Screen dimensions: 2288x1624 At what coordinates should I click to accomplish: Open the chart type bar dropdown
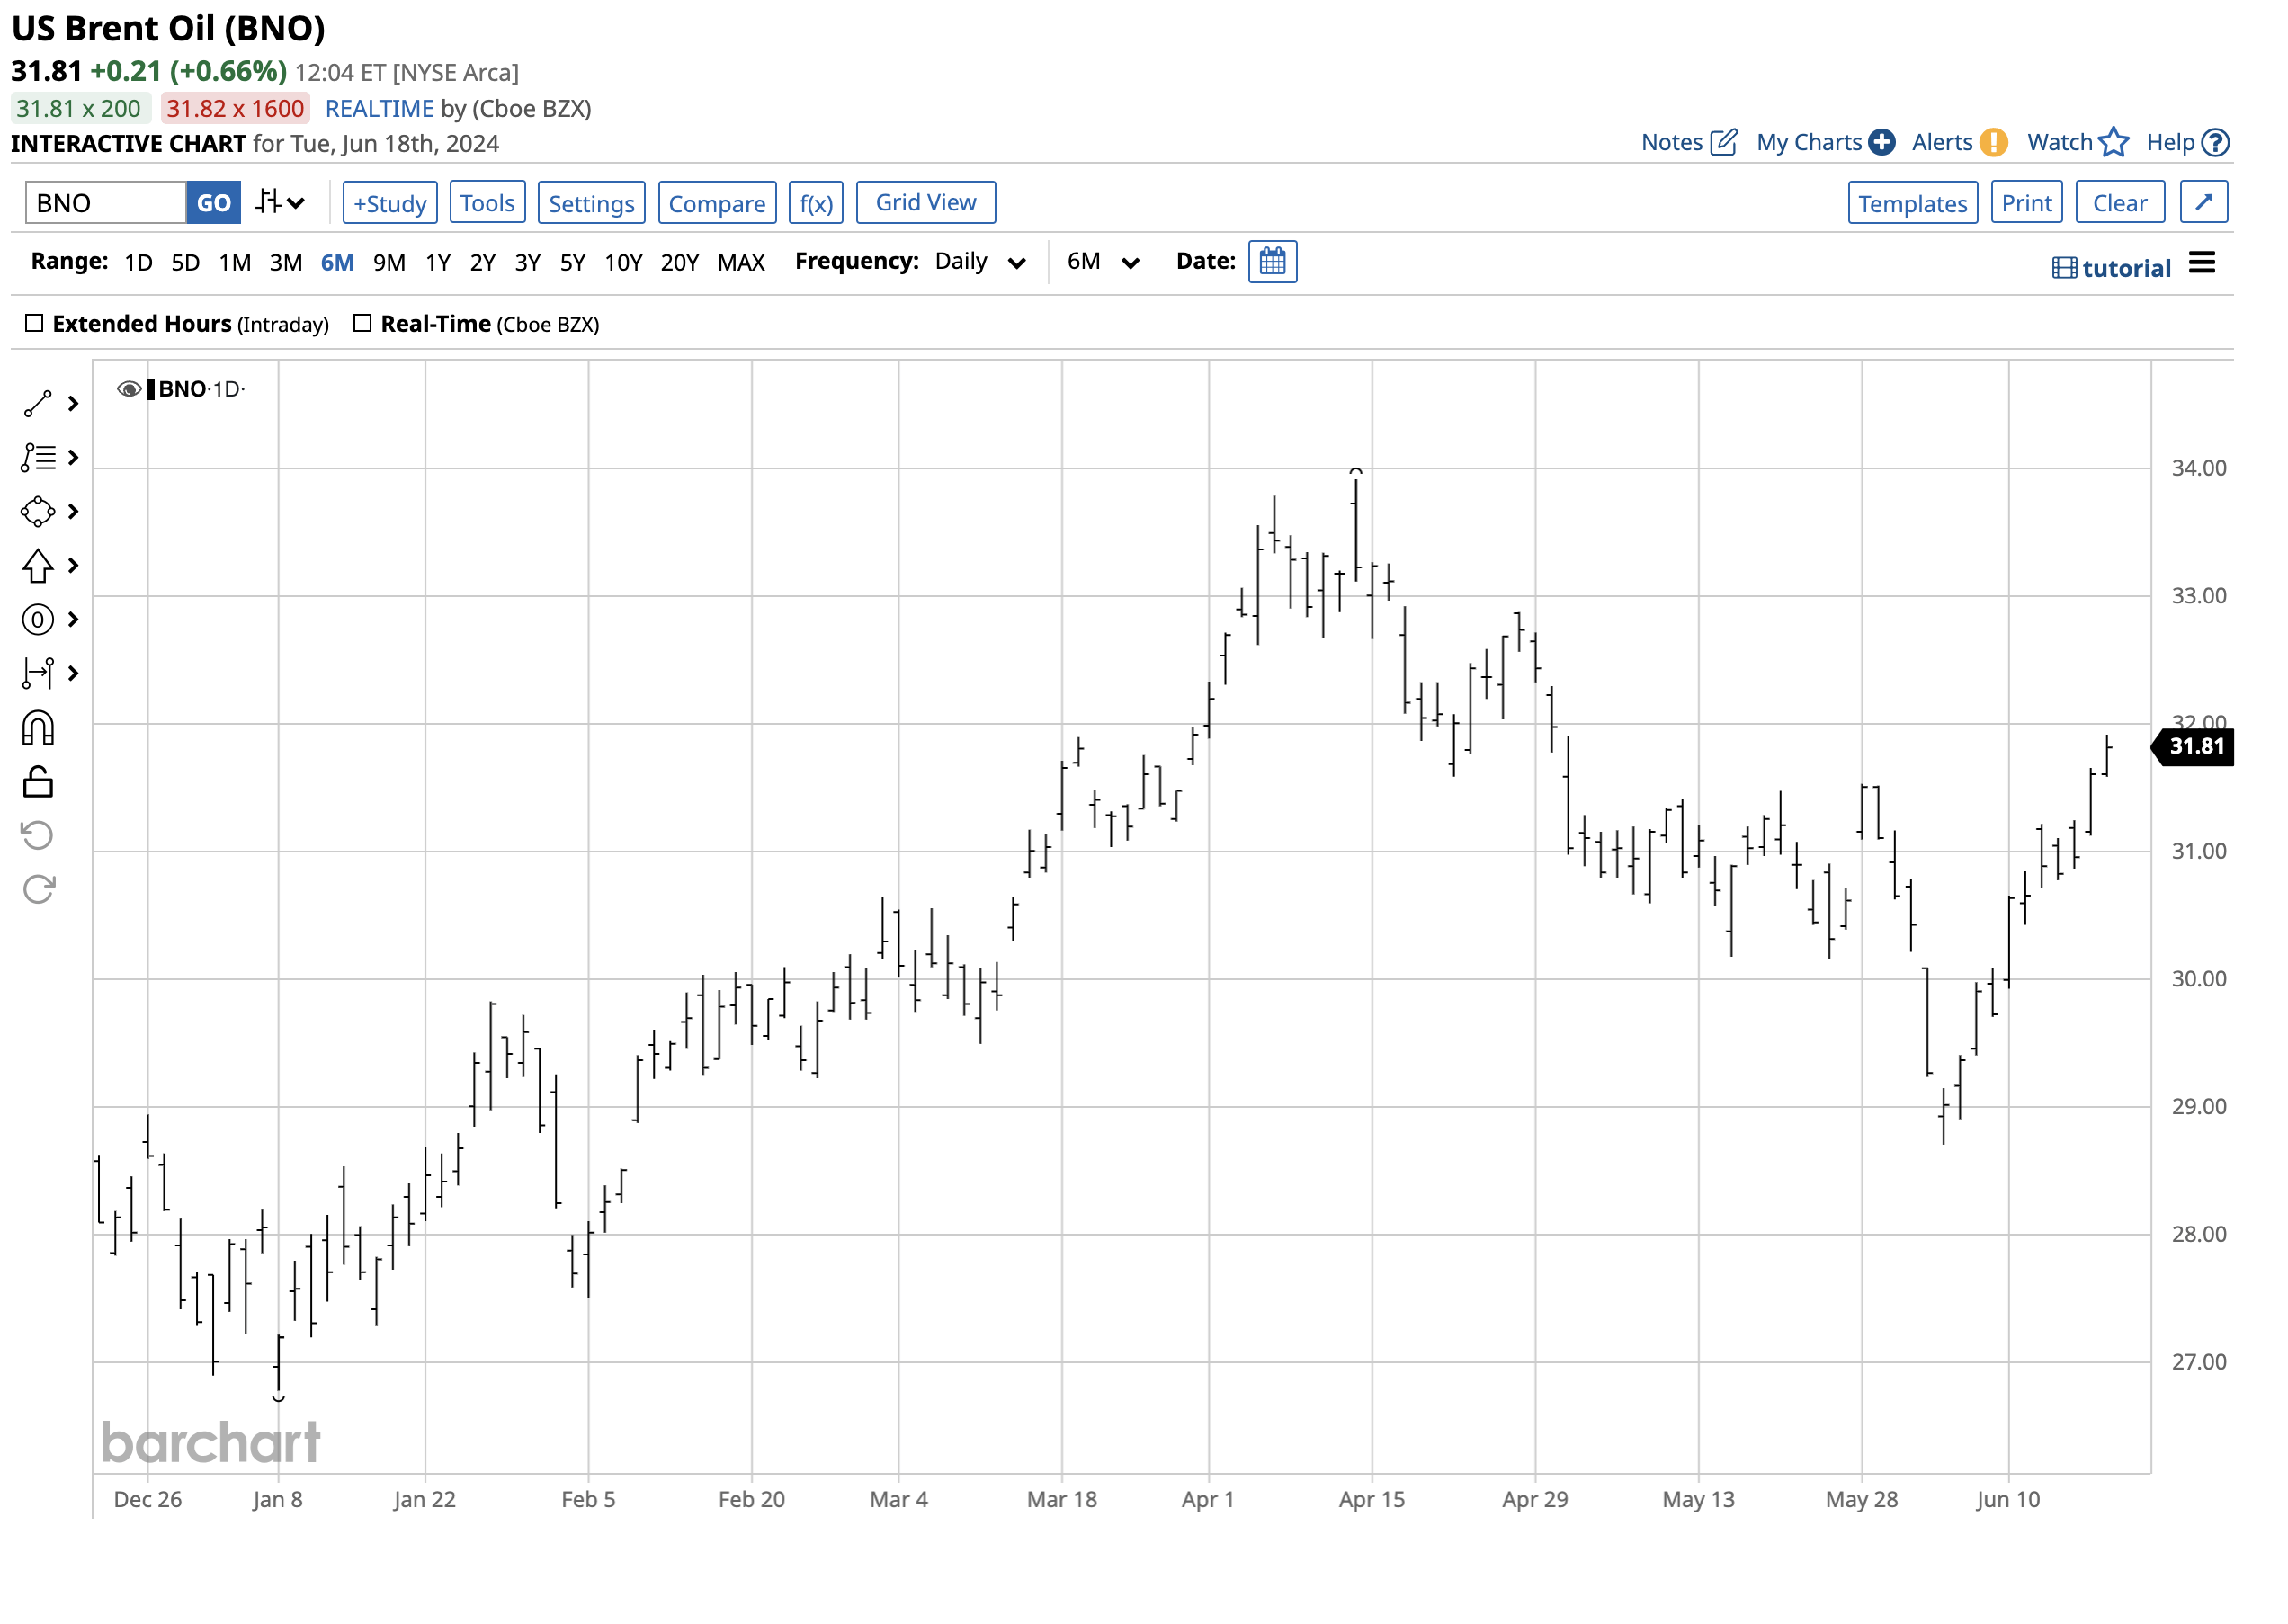pos(280,203)
